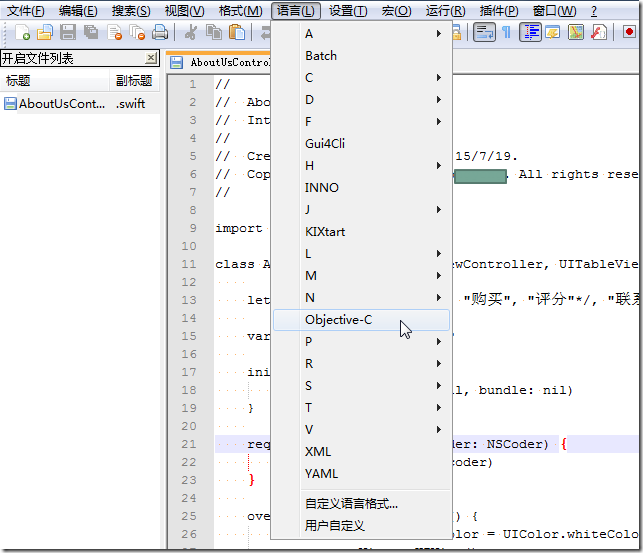Open the 插件(P) menu

coord(499,11)
